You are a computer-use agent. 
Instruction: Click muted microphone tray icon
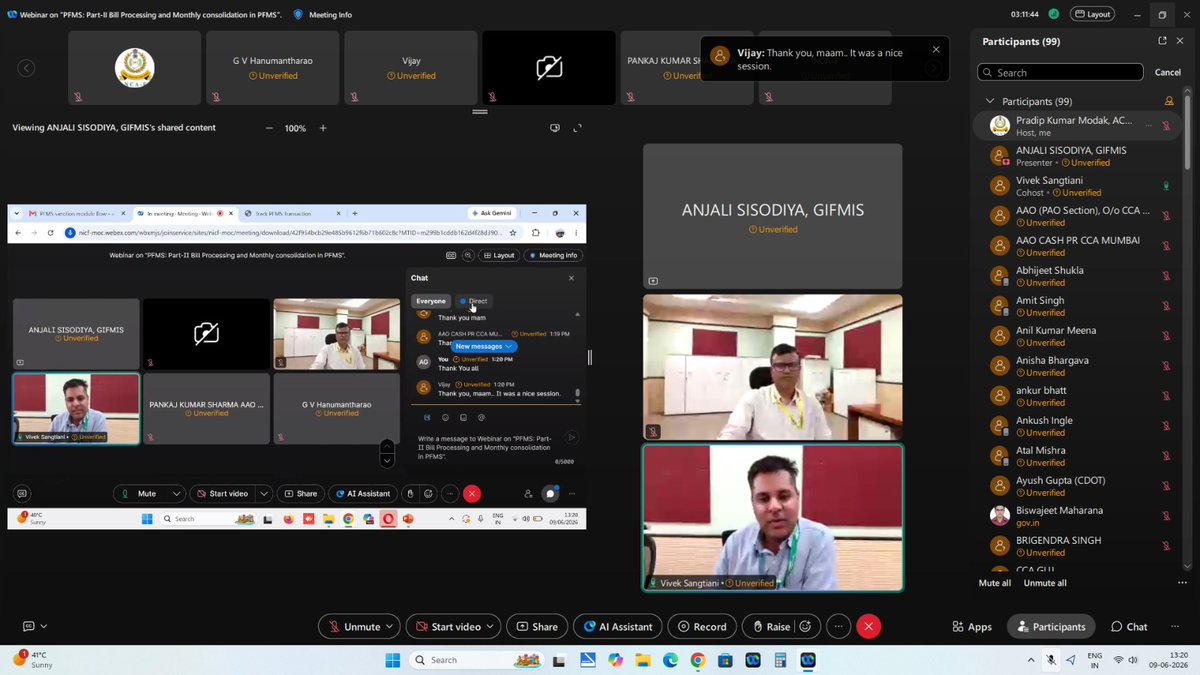[1051, 660]
